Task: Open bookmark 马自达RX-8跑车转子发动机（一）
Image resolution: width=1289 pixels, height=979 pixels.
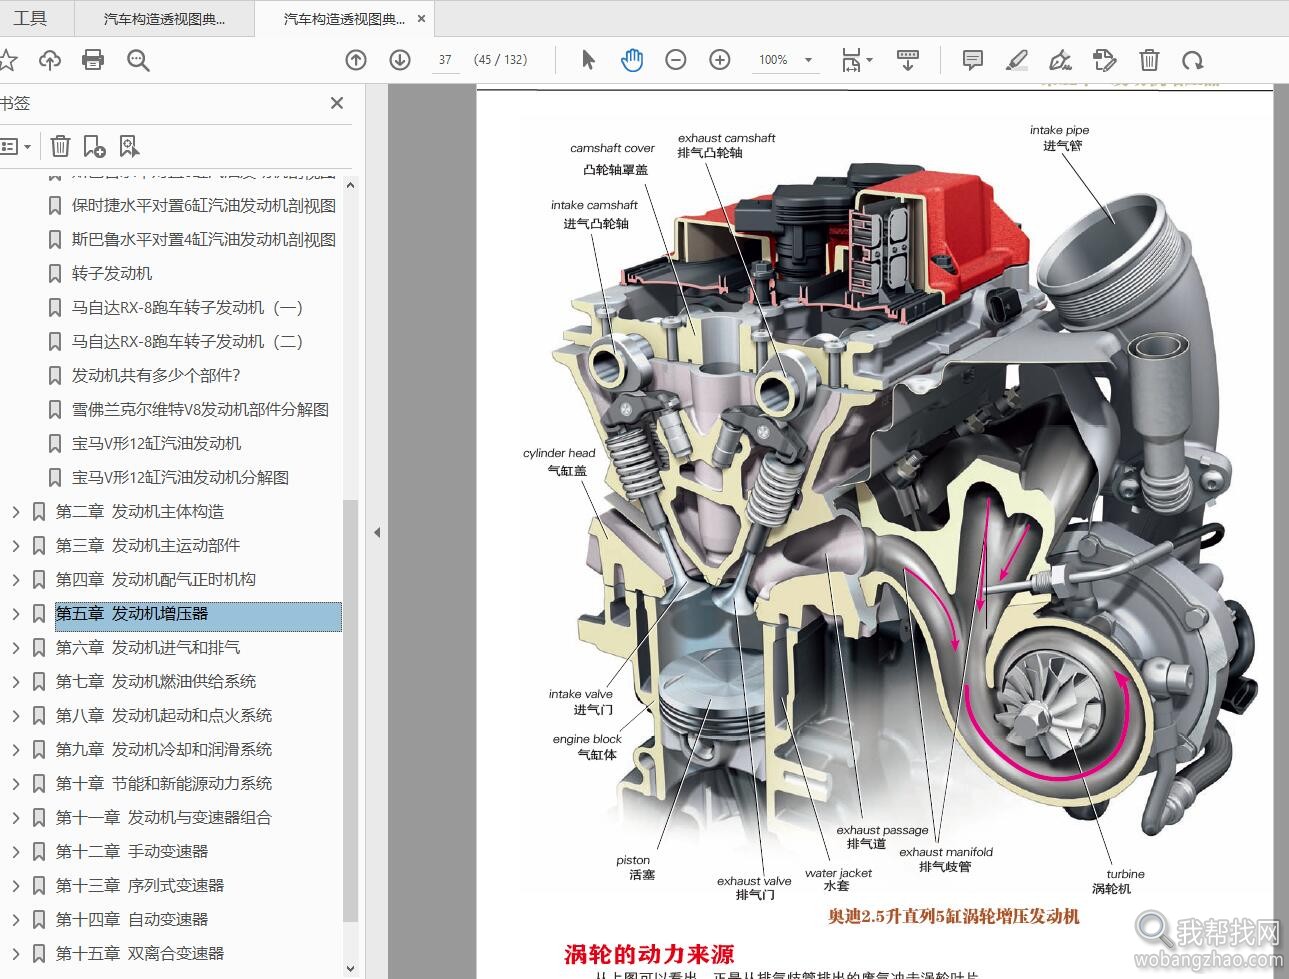Action: pyautogui.click(x=187, y=308)
